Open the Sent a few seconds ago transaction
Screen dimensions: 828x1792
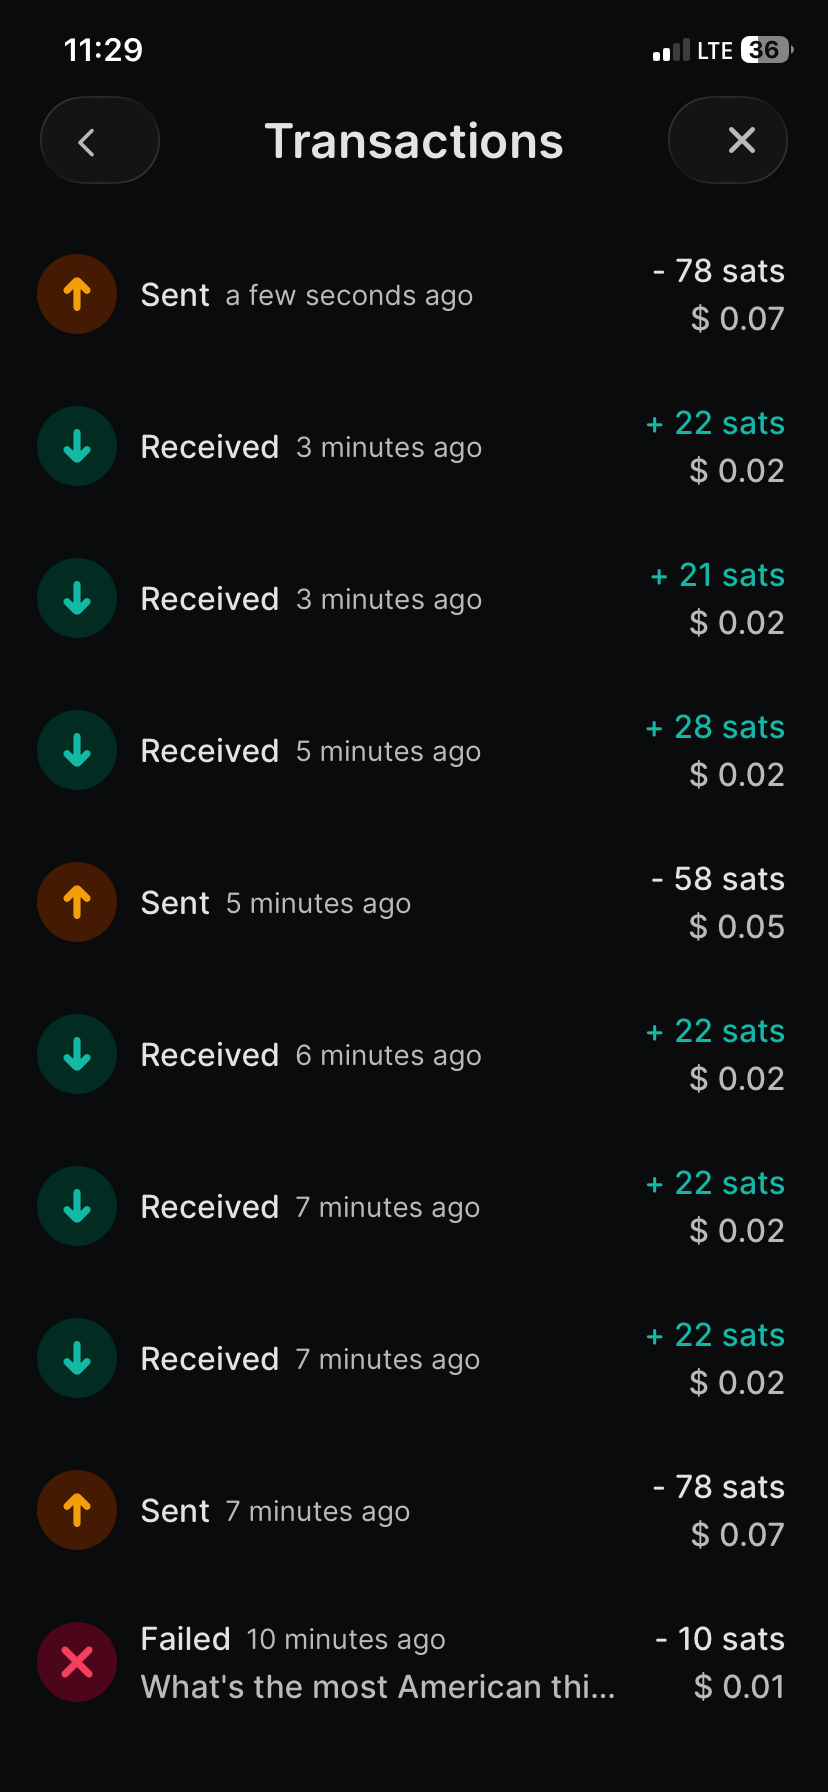(x=306, y=296)
